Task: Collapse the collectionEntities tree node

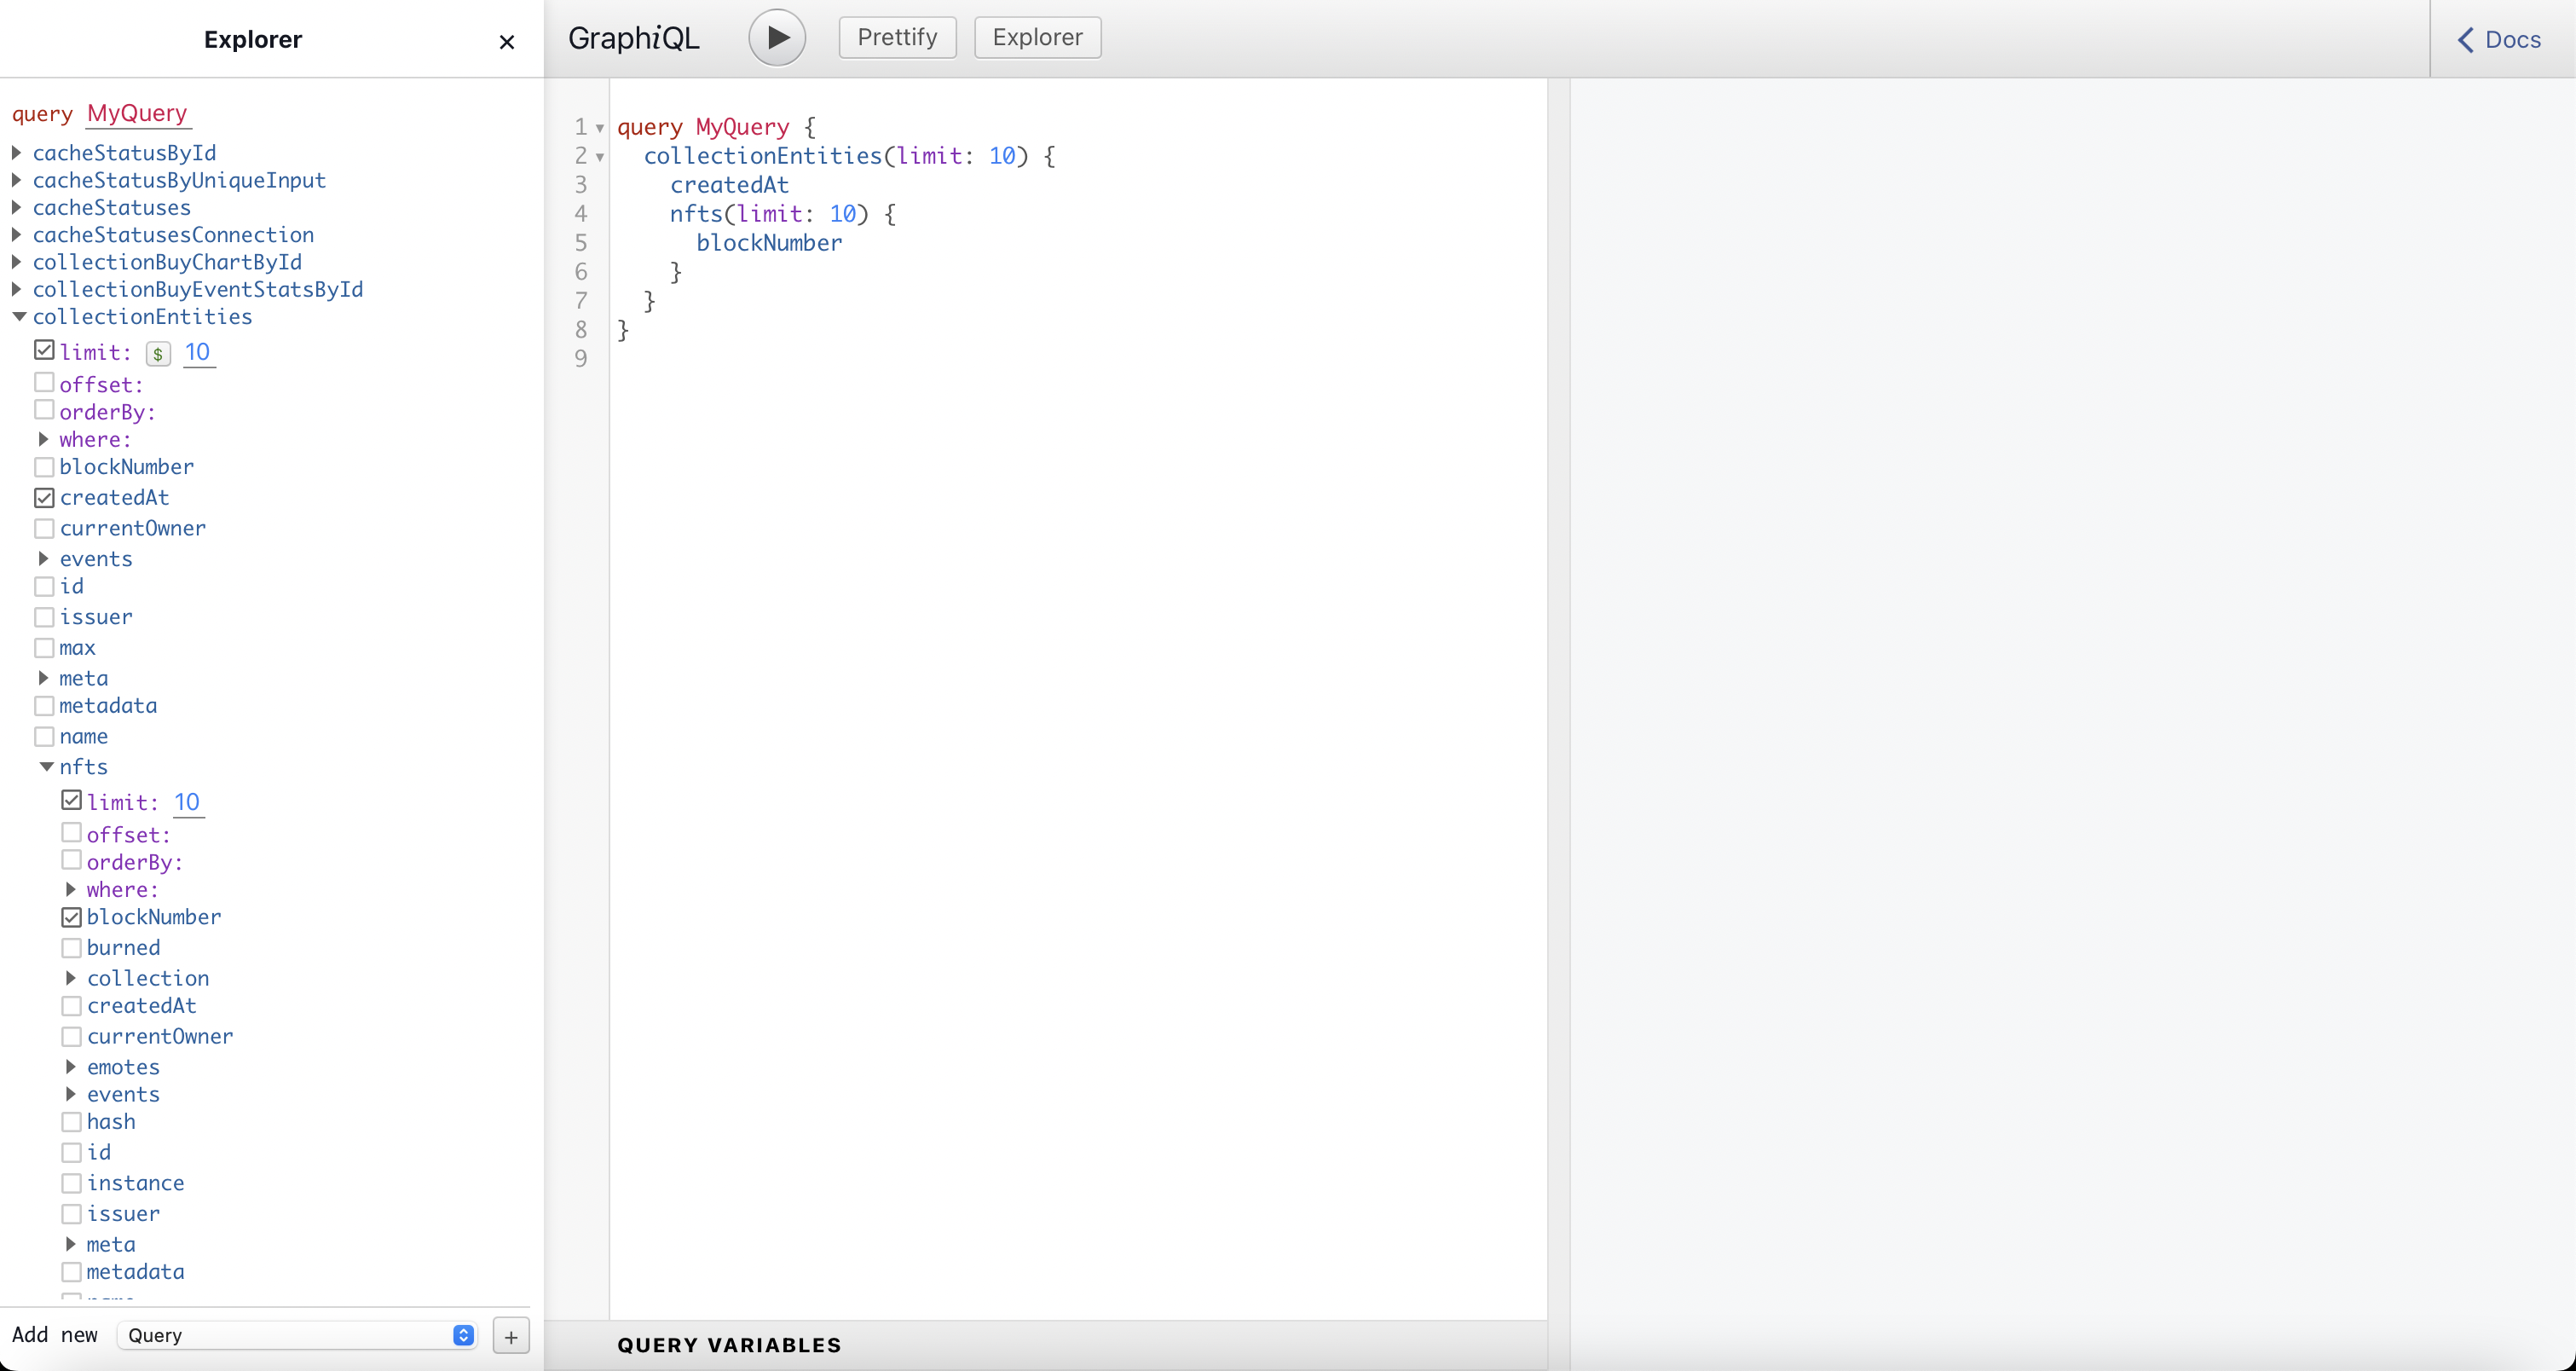Action: (18, 317)
